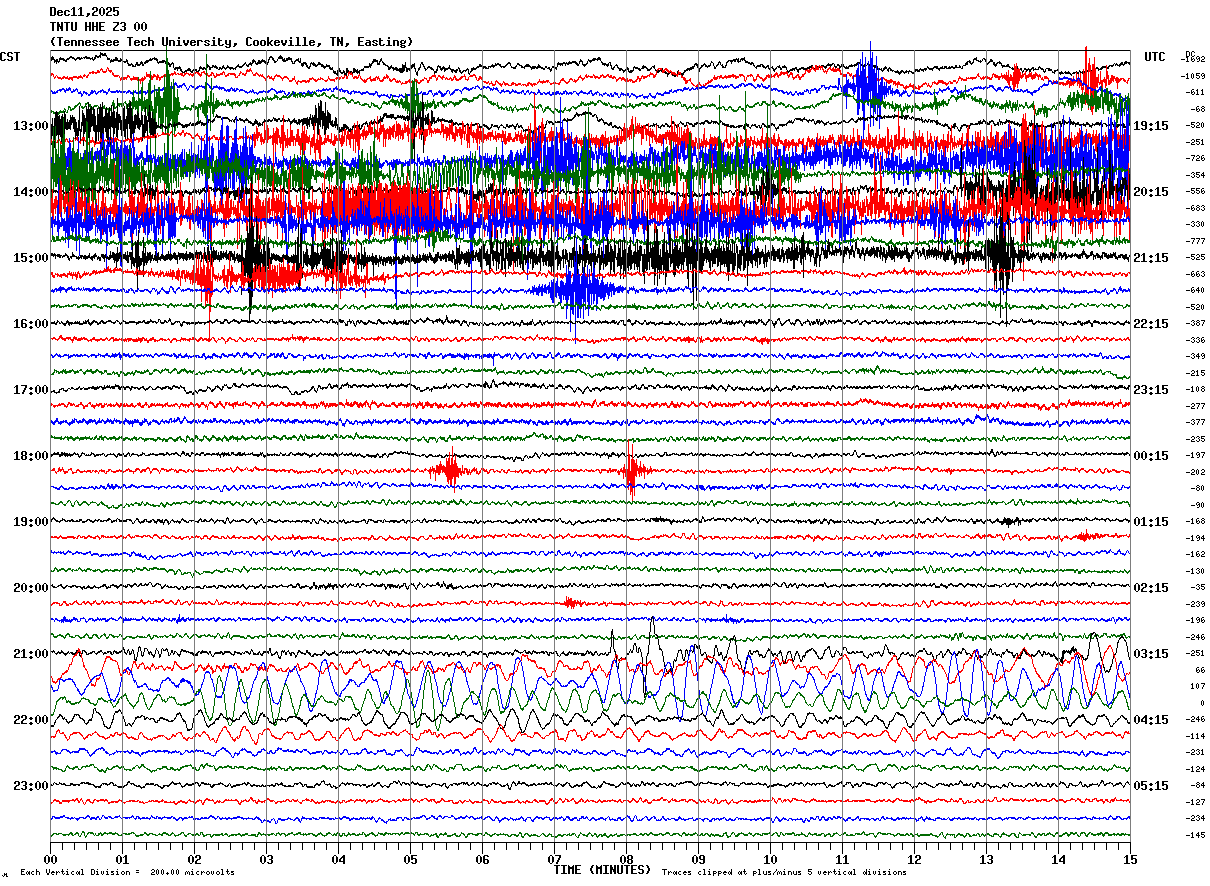Select DC offset value -145

click(x=1195, y=835)
